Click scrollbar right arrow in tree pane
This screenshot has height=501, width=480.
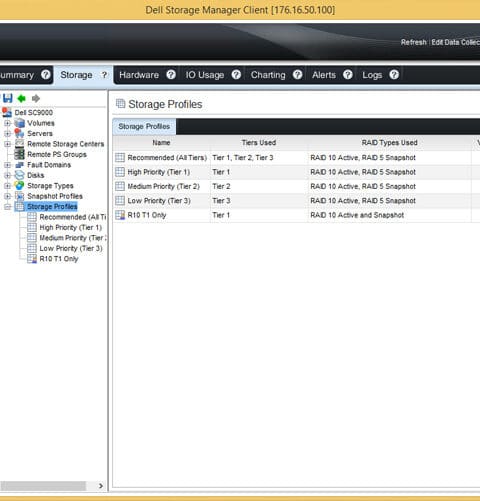101,486
